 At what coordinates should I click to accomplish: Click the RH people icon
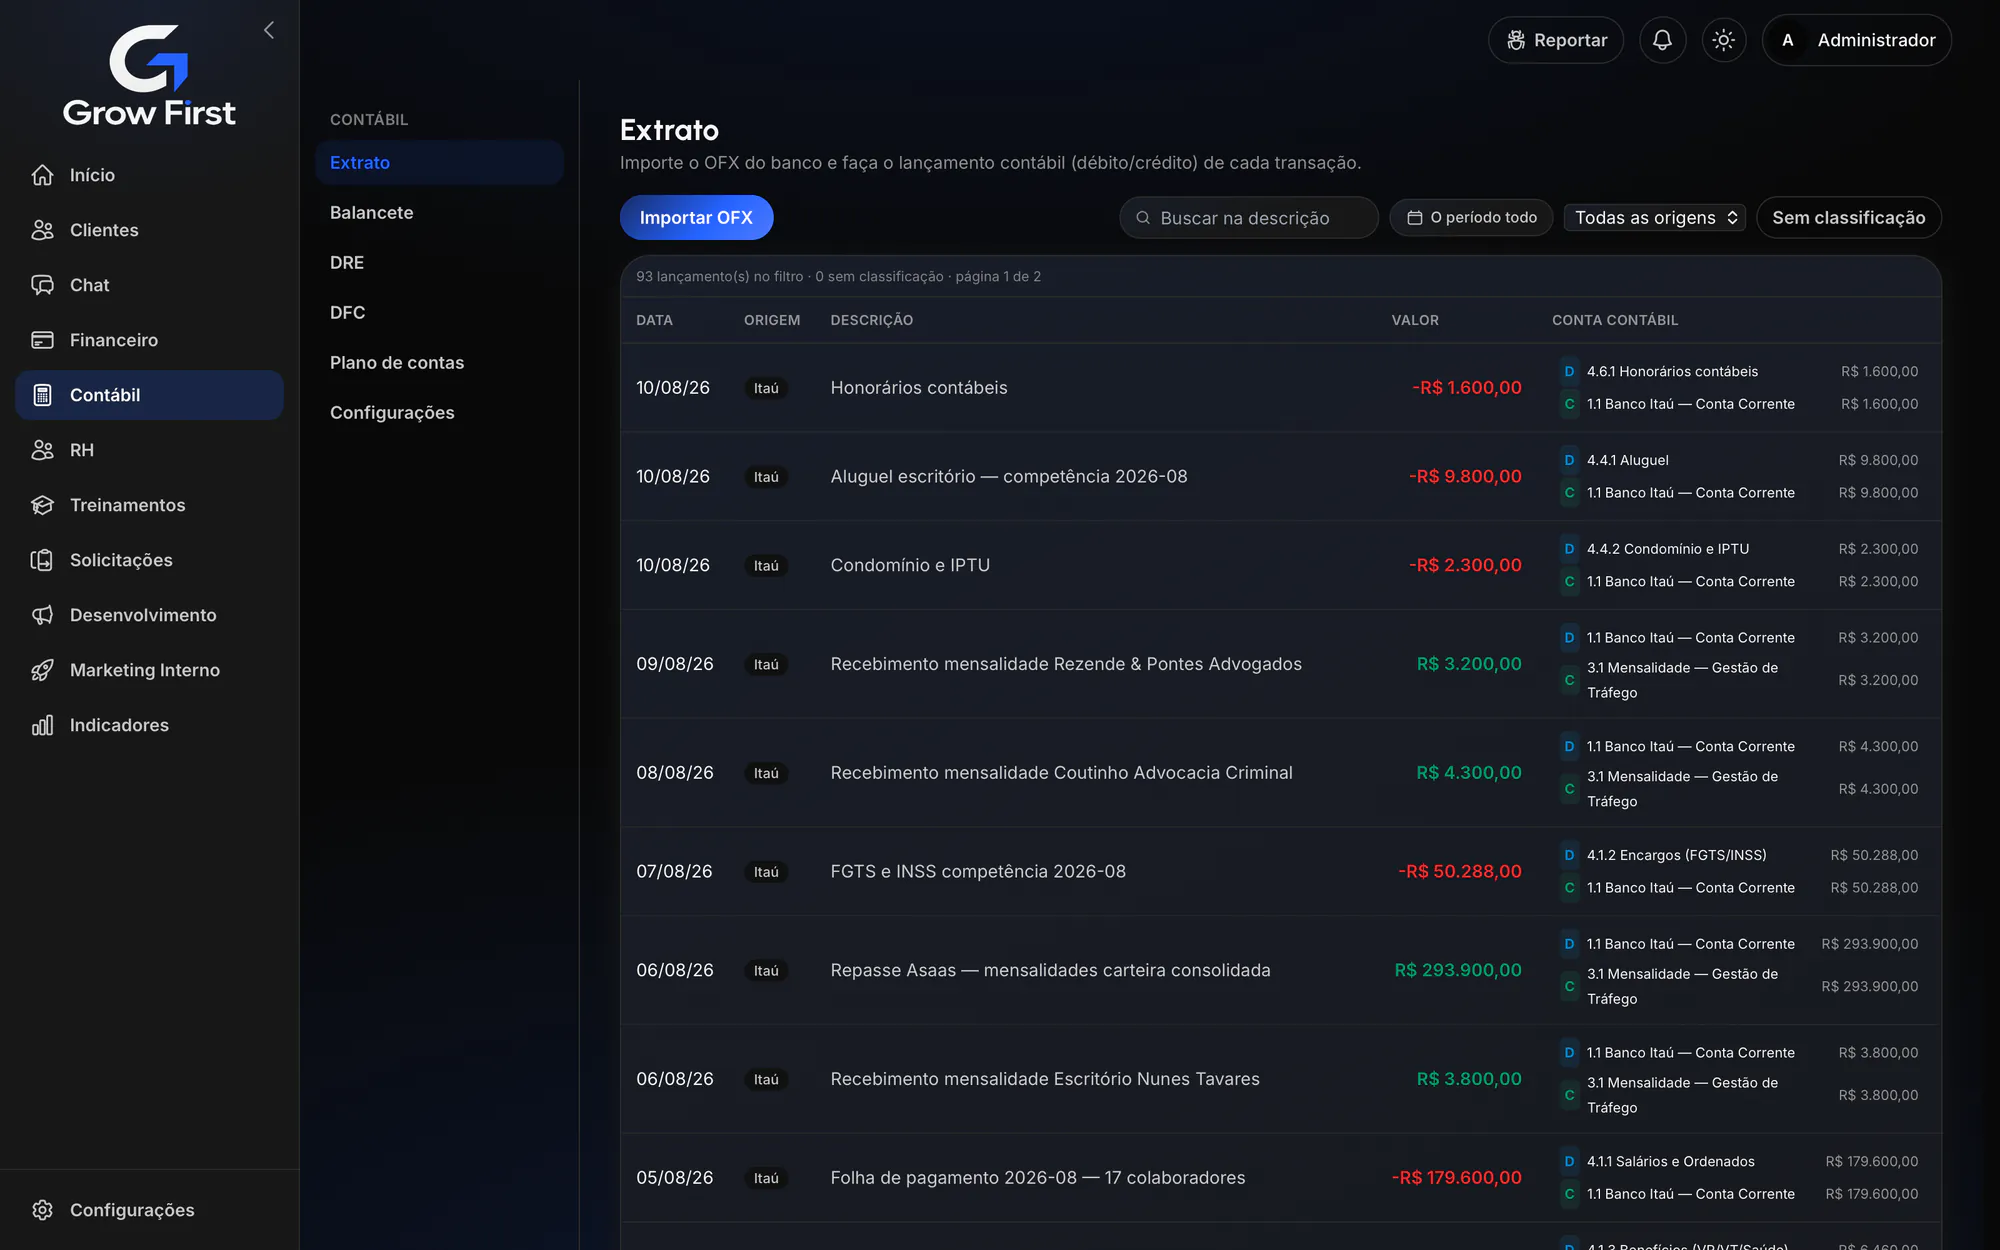[x=42, y=450]
